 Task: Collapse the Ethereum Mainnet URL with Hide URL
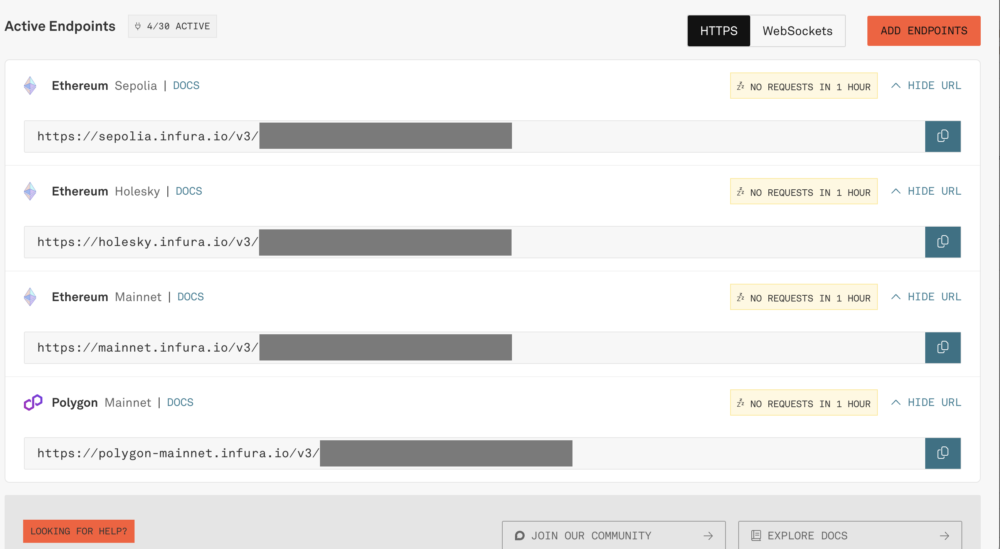(x=926, y=297)
